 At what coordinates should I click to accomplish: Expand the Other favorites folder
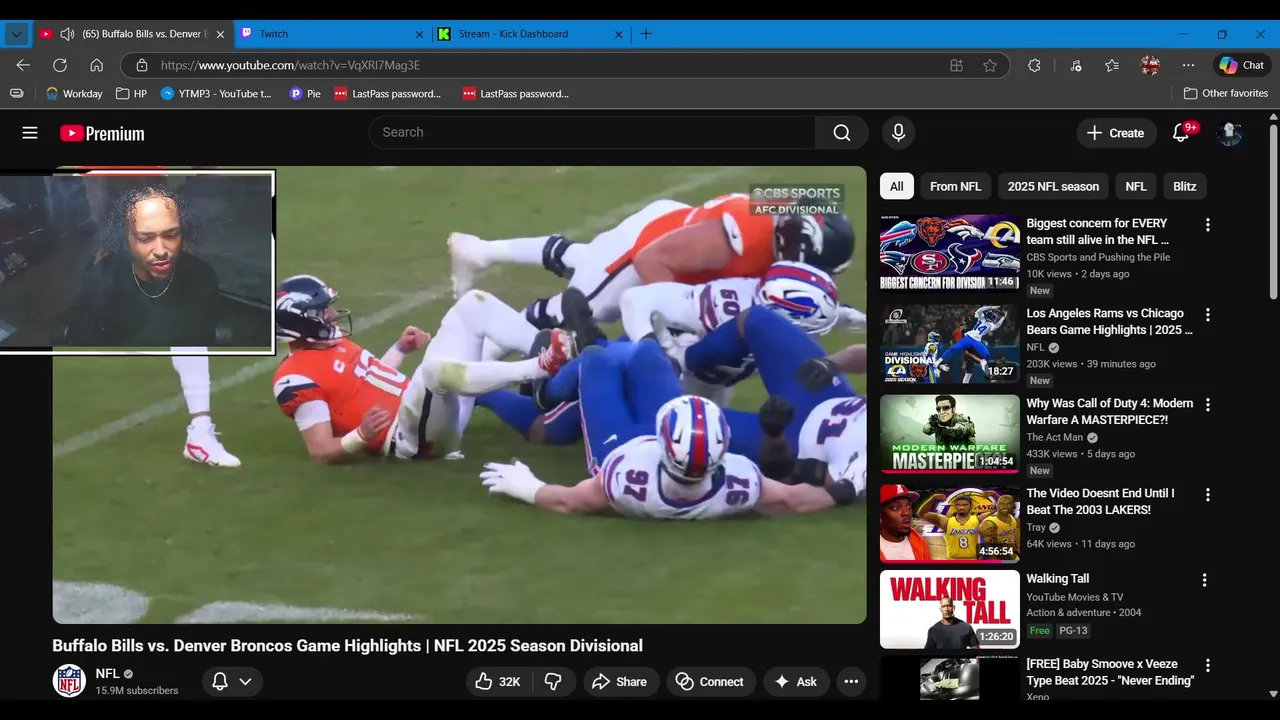point(1225,93)
